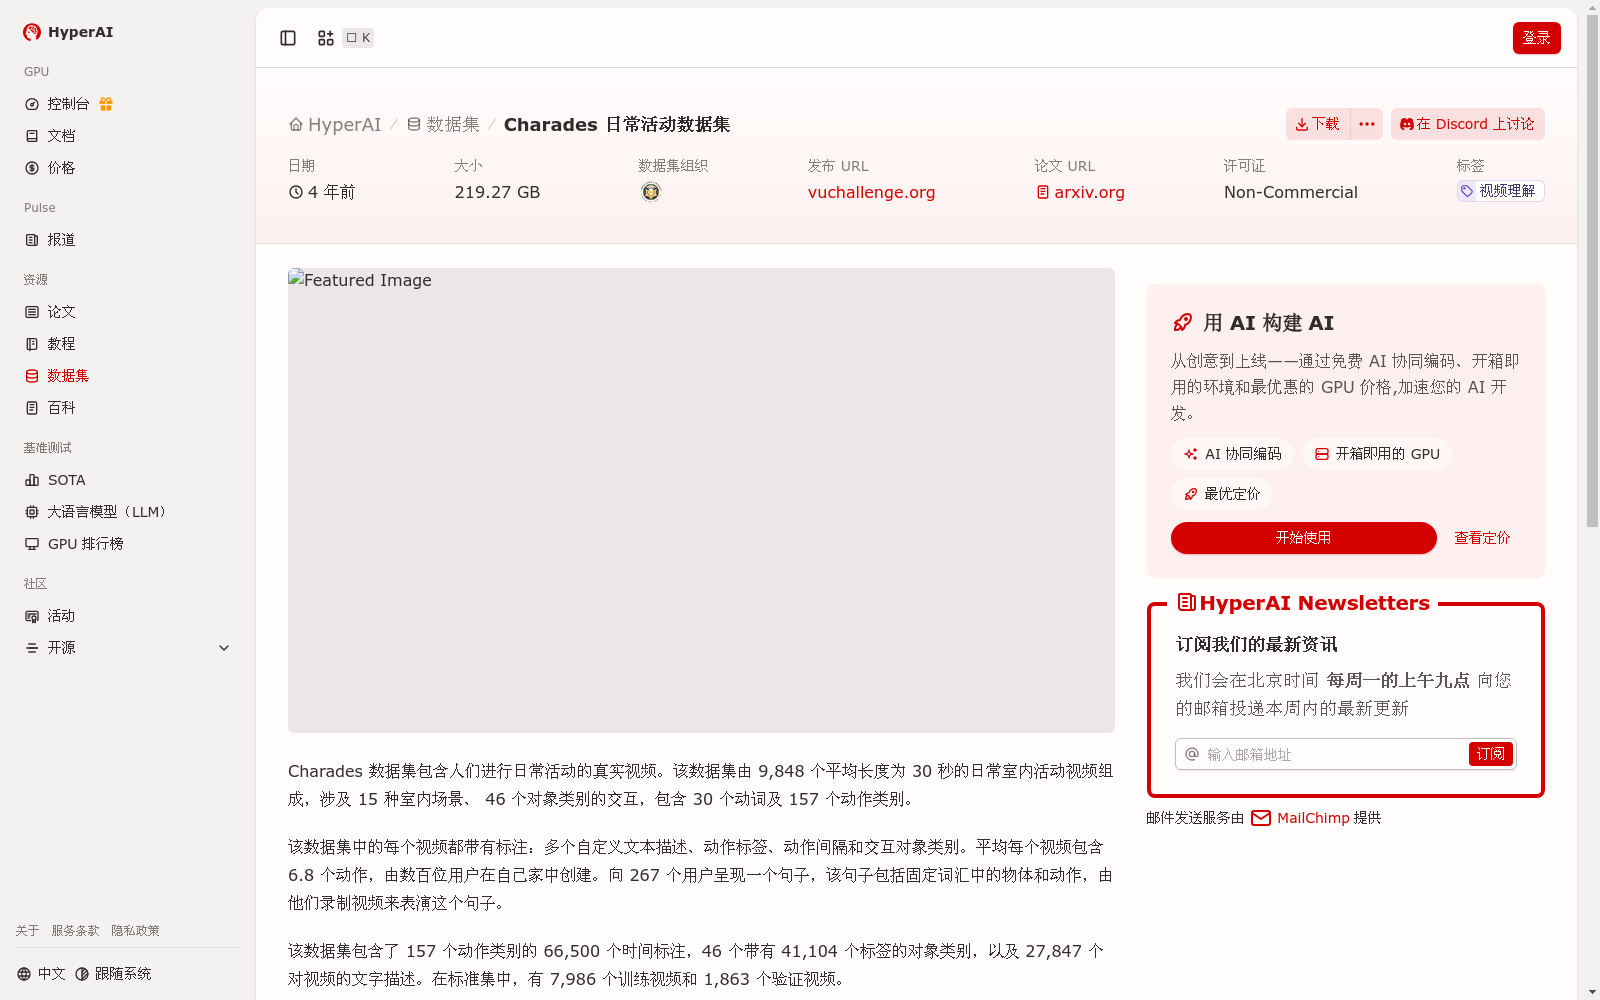Click the page vertical scrollbar

(1592, 270)
